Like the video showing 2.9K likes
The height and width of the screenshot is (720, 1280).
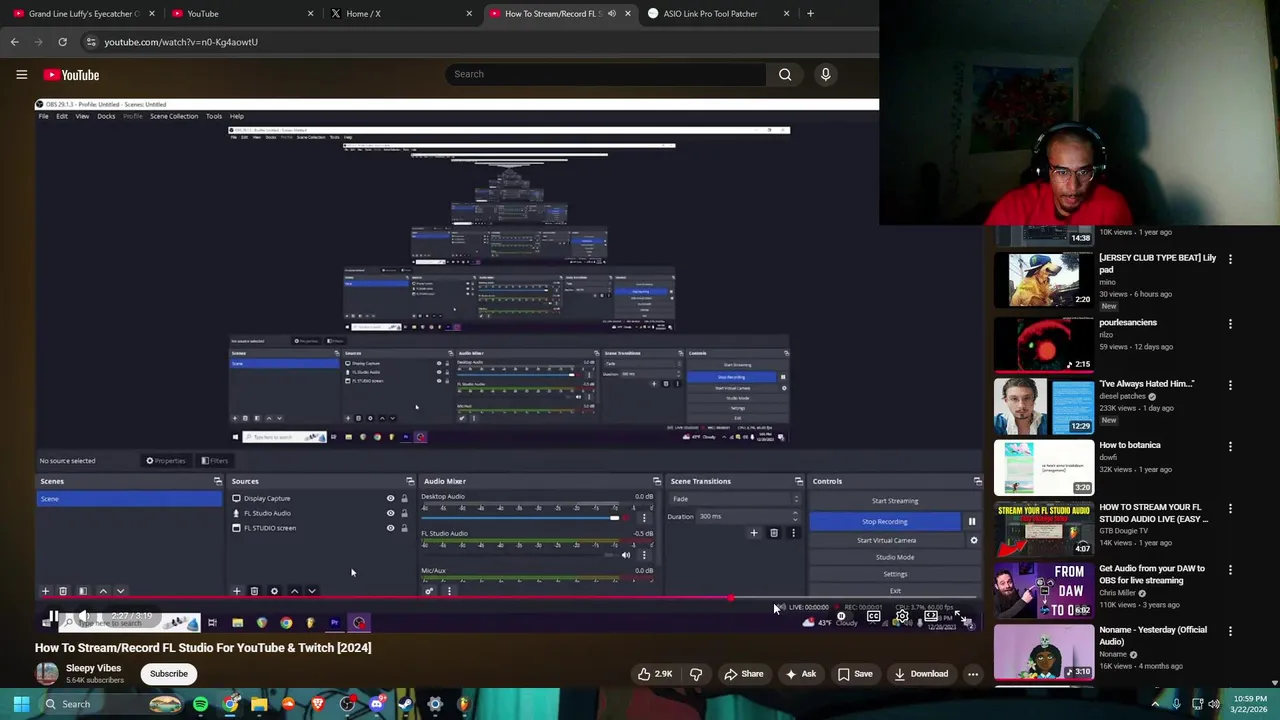click(655, 674)
